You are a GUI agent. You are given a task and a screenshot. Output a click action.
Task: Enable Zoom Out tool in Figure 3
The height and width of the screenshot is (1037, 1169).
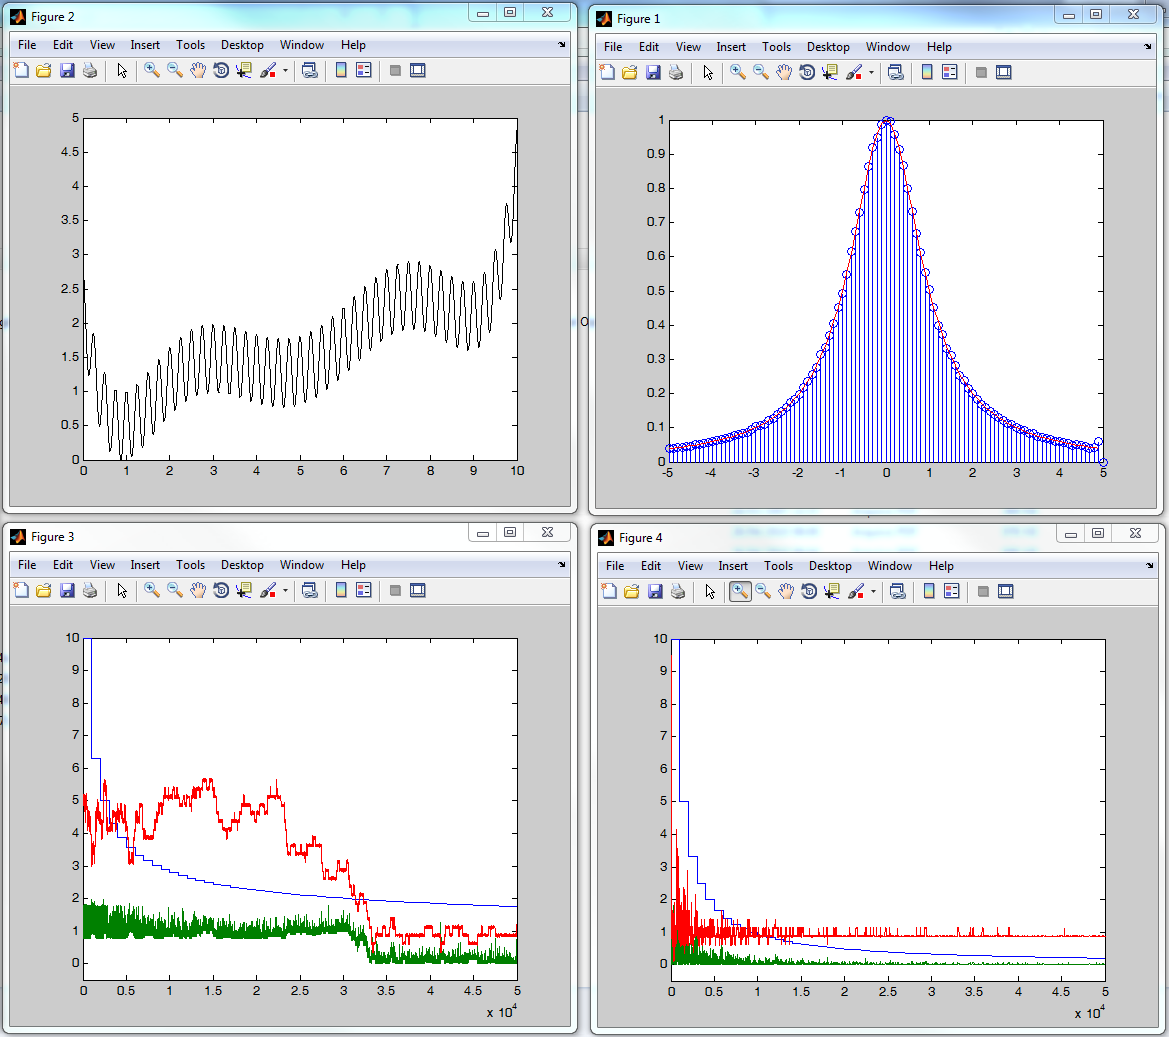(x=174, y=590)
